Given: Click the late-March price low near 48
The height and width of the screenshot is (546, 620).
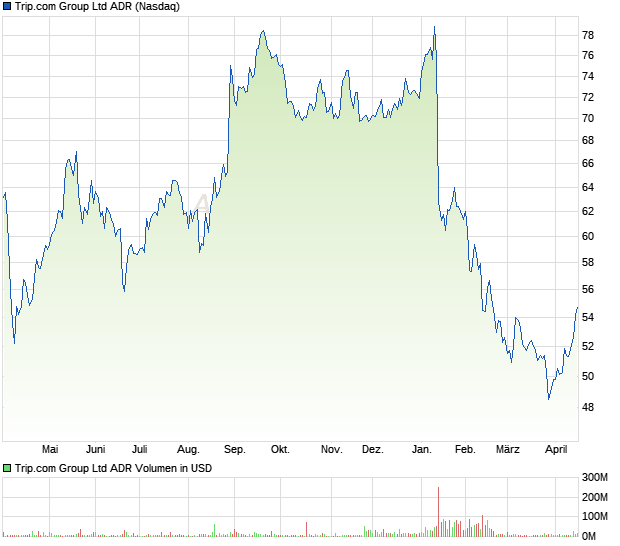Looking at the screenshot, I should tap(549, 399).
